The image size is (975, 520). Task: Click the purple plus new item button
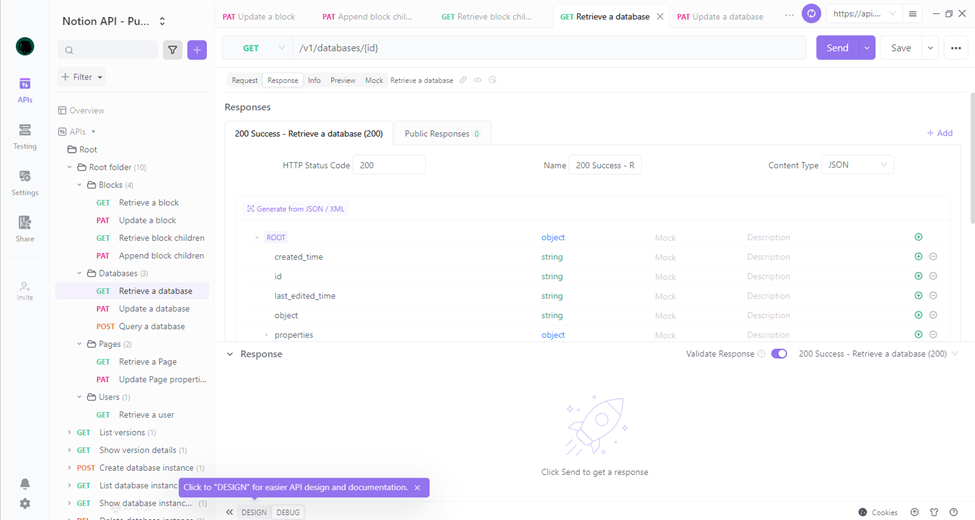(197, 50)
